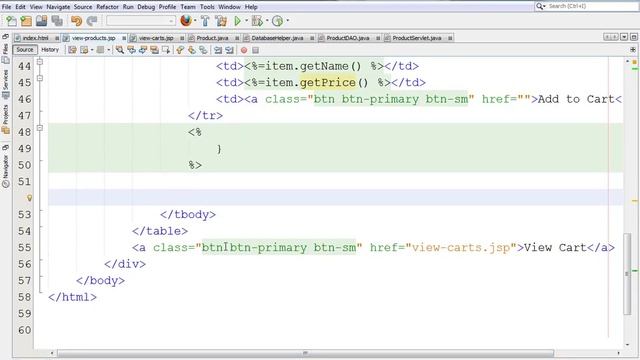The height and width of the screenshot is (360, 640).
Task: Collapse code fold at line 44
Action: (40, 62)
